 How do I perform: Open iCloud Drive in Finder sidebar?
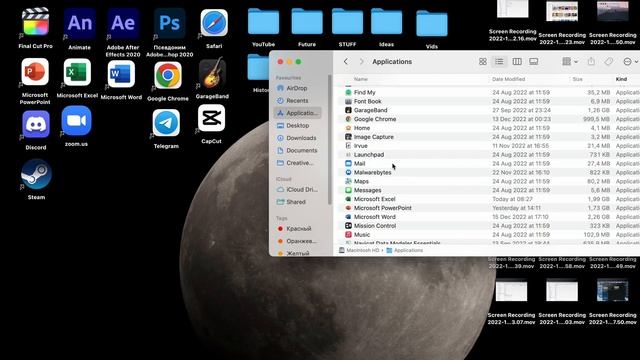tap(297, 189)
